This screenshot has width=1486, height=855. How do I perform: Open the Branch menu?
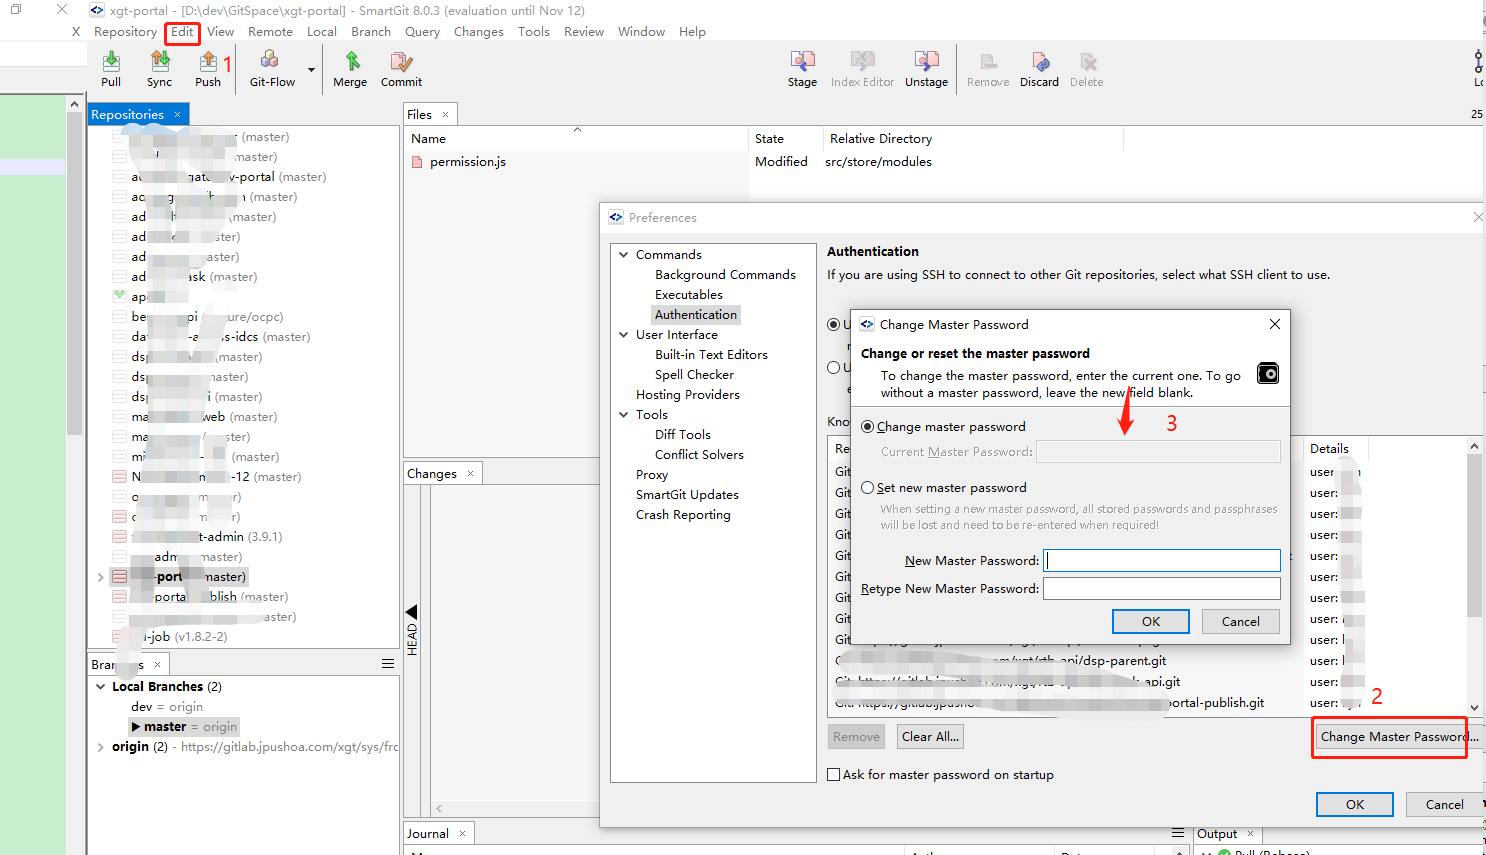click(371, 32)
